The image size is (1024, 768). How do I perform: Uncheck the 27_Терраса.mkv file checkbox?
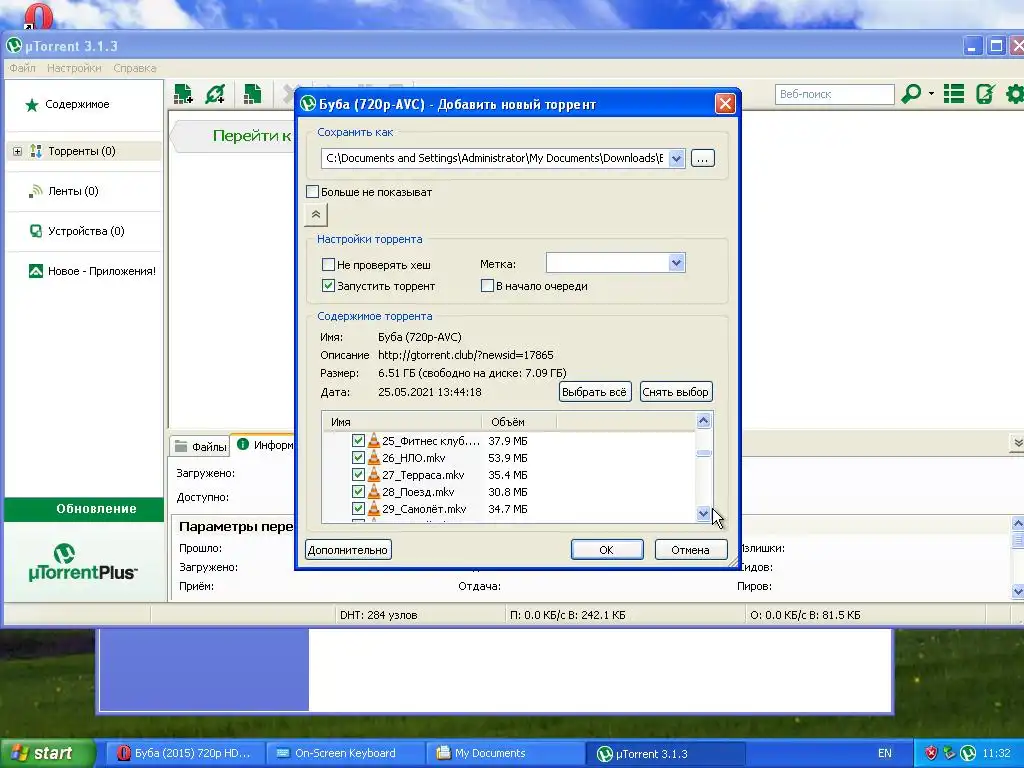point(358,475)
